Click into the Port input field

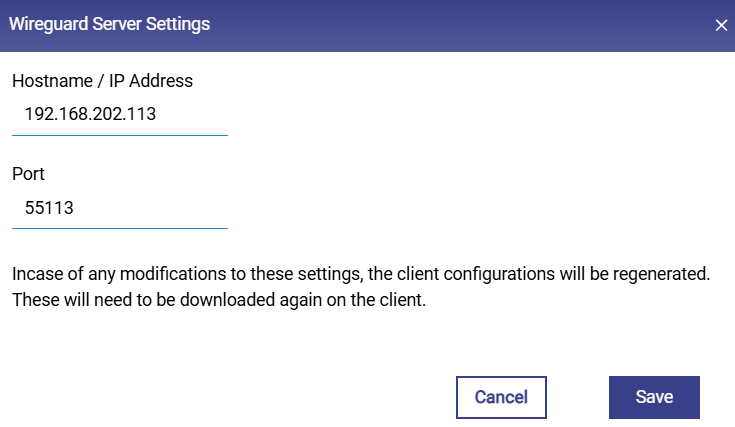tap(120, 208)
